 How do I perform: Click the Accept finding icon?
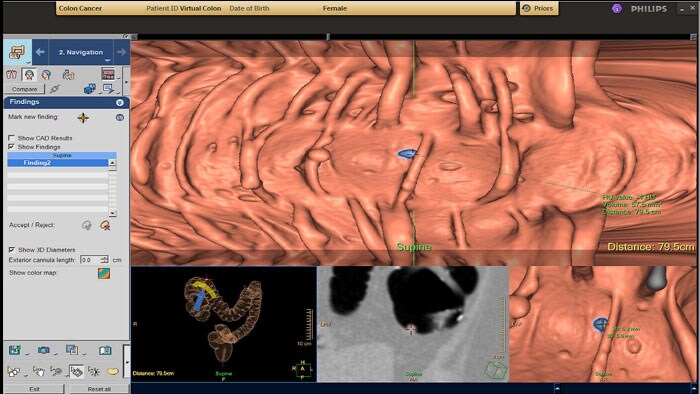(x=87, y=225)
